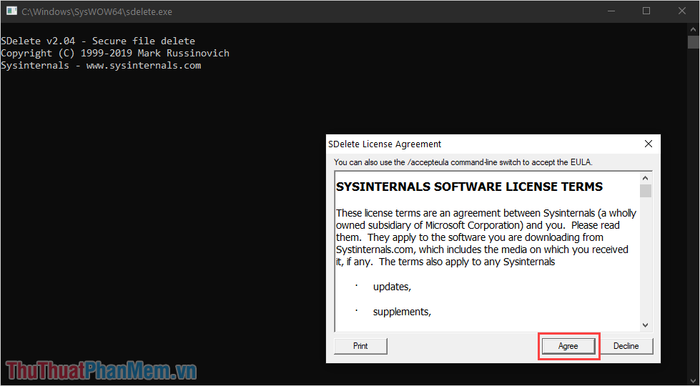
Task: Click the 'SDelete License Agreement' dialog title
Action: coord(384,144)
